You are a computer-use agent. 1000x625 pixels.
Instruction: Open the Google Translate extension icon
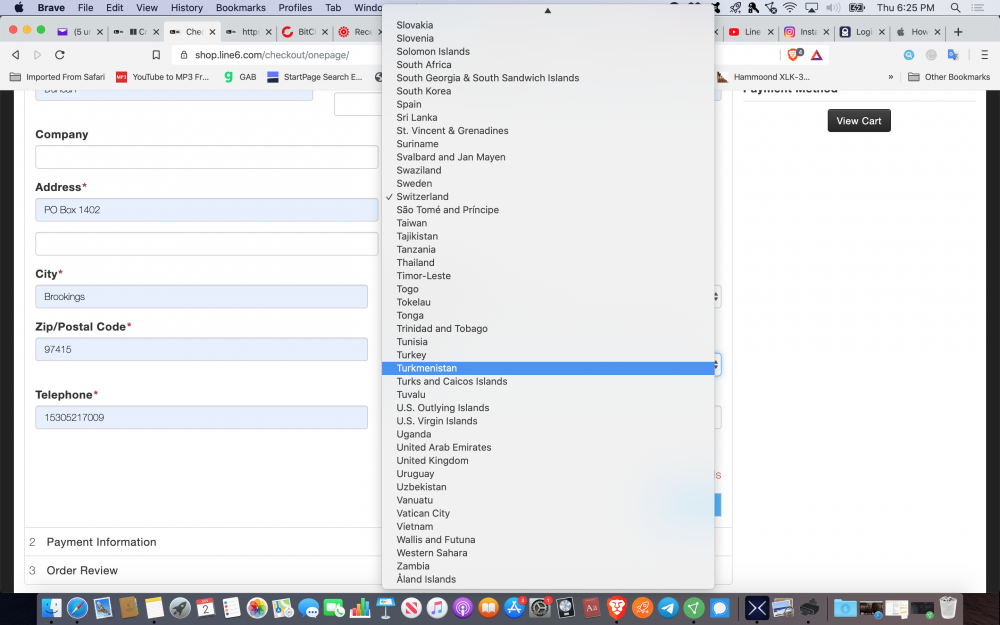953,55
